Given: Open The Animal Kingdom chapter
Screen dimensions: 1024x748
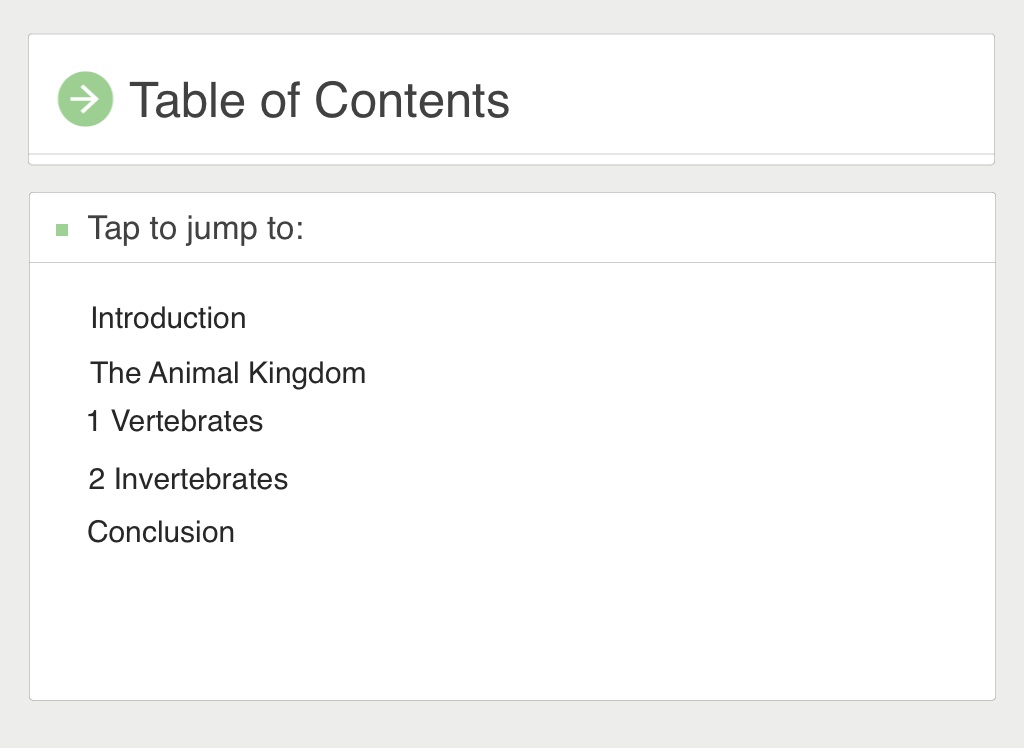Looking at the screenshot, I should 228,373.
